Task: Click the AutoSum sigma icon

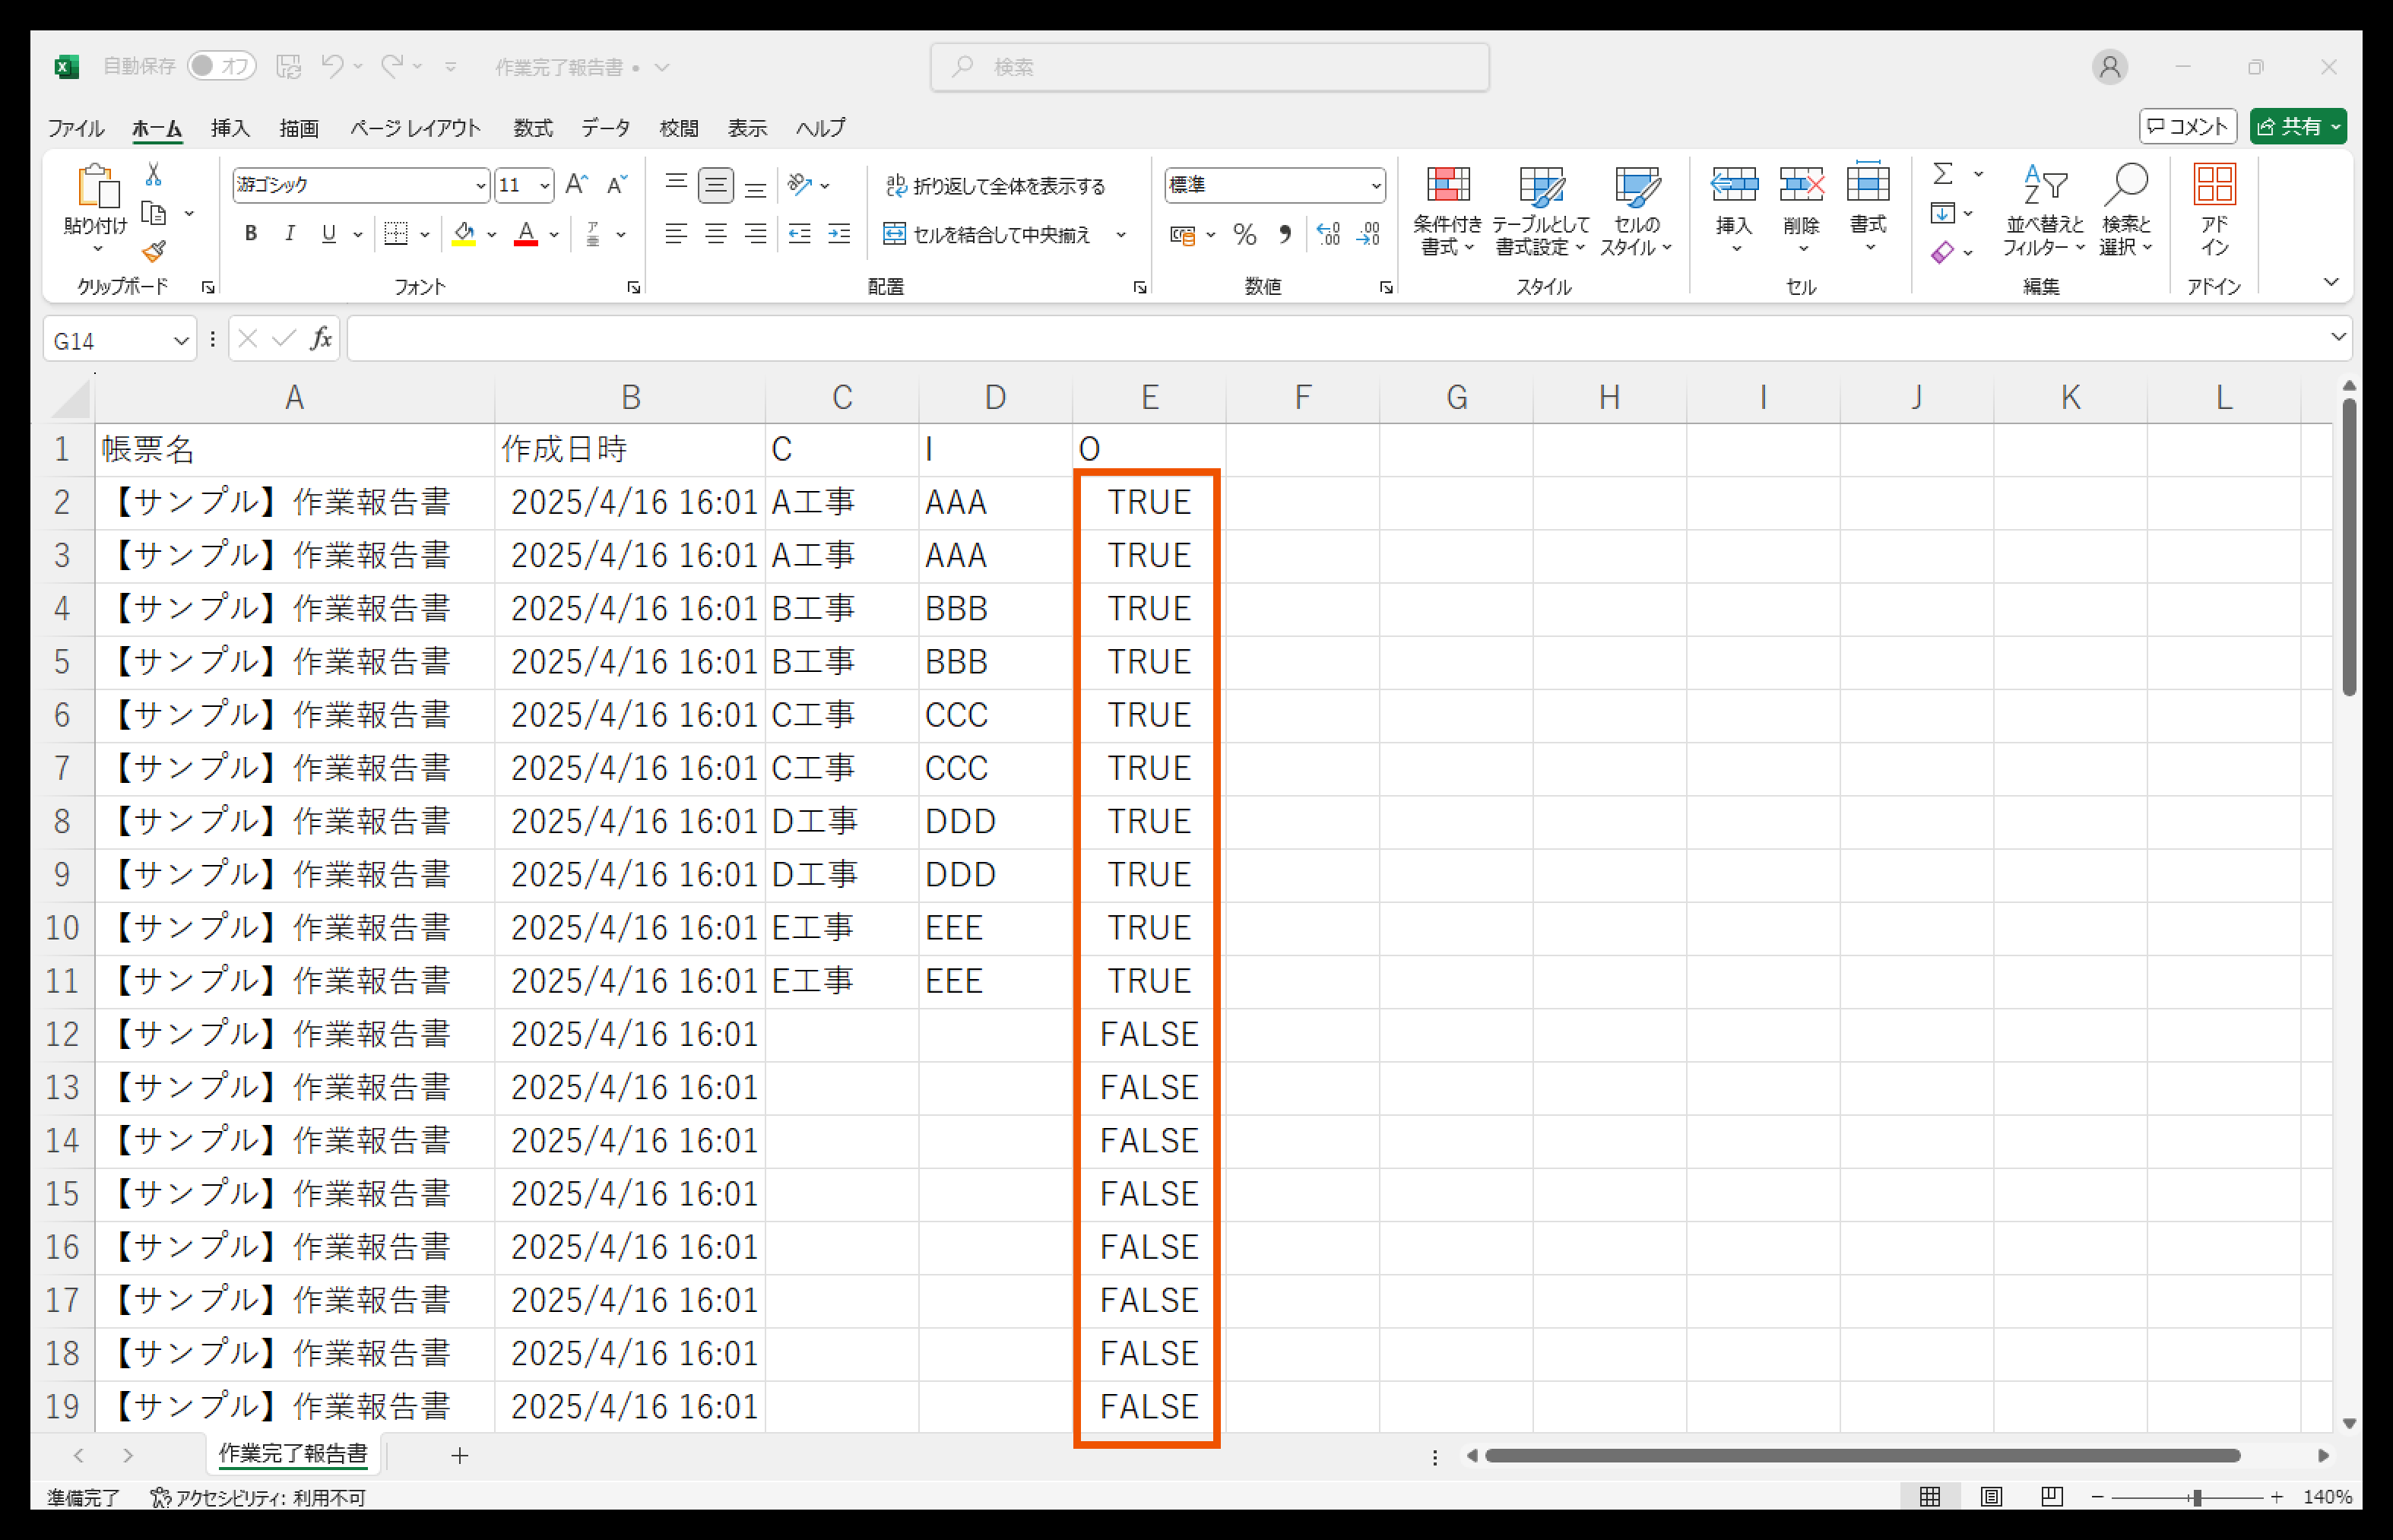Action: (1942, 174)
